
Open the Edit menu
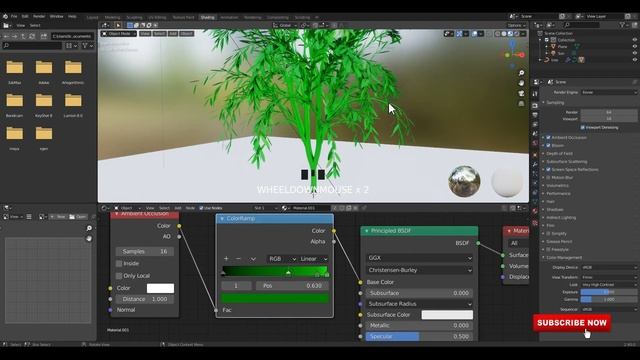[x=25, y=16]
